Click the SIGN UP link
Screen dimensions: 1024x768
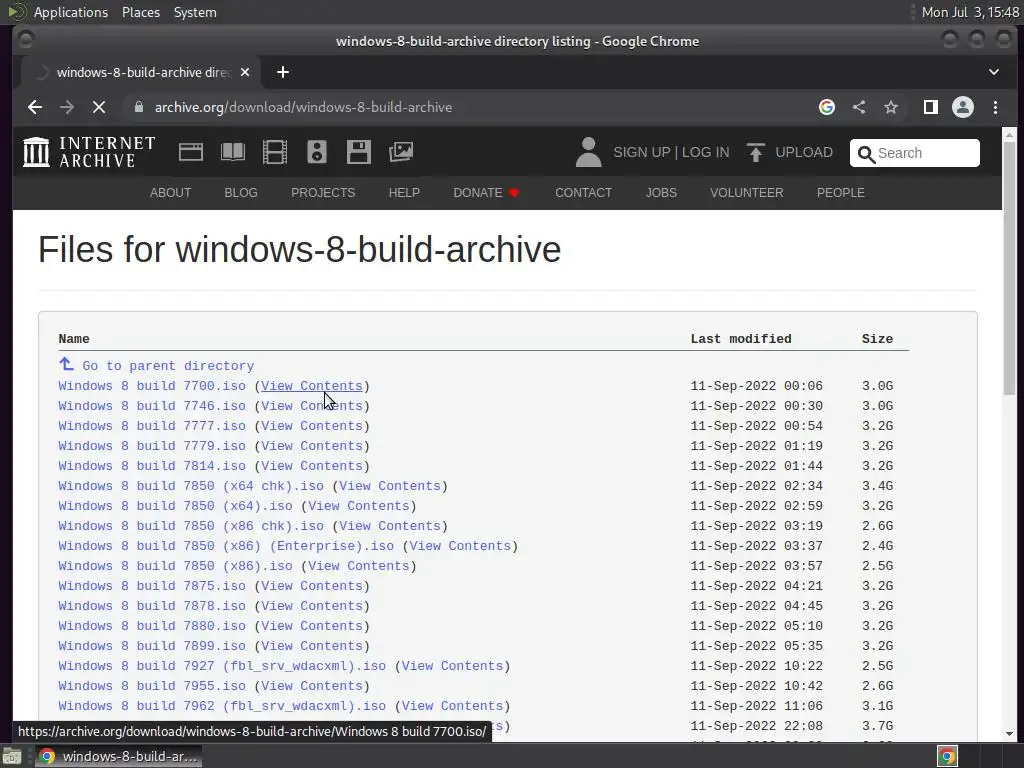tap(642, 152)
